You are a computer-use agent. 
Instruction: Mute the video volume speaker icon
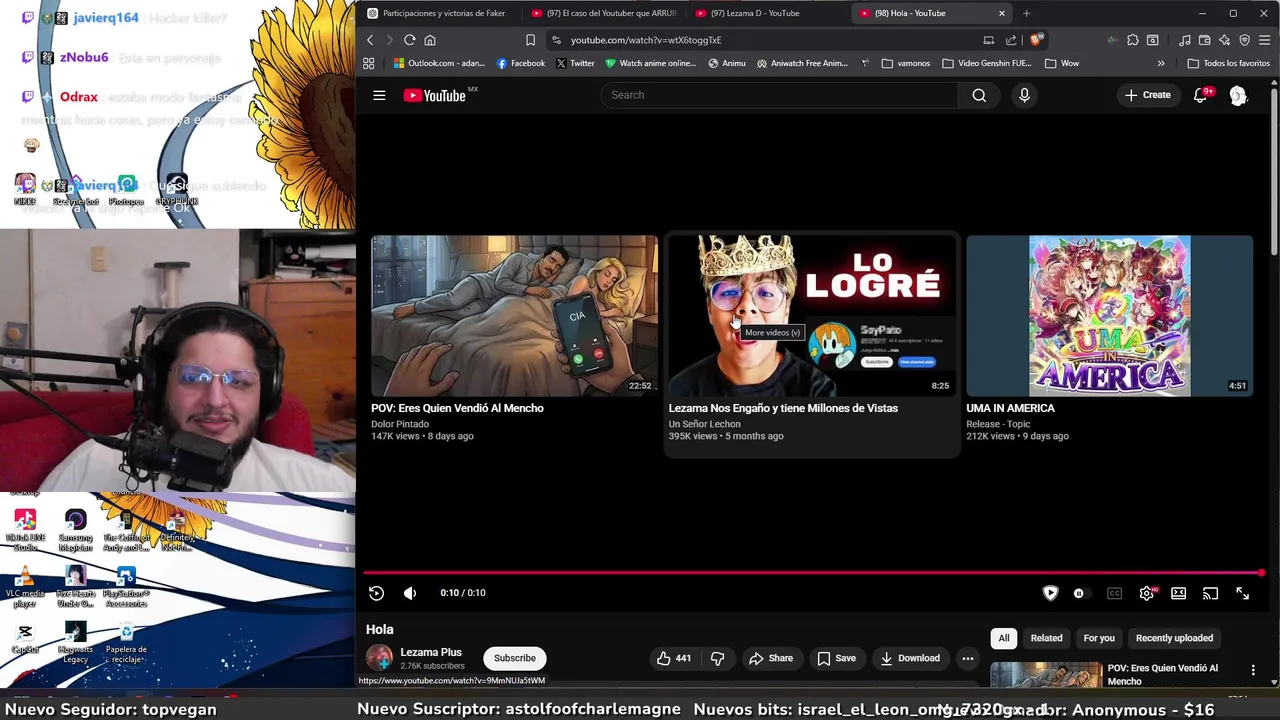click(x=410, y=593)
